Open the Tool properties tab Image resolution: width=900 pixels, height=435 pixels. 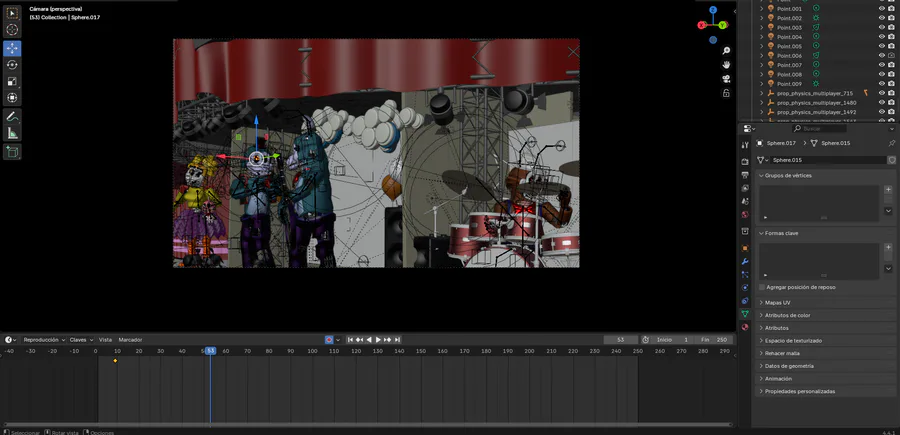(745, 145)
